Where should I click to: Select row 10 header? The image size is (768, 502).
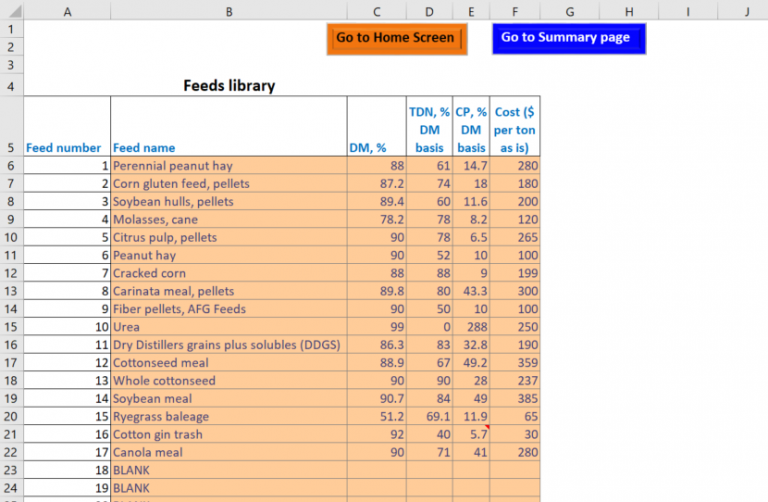(11, 238)
